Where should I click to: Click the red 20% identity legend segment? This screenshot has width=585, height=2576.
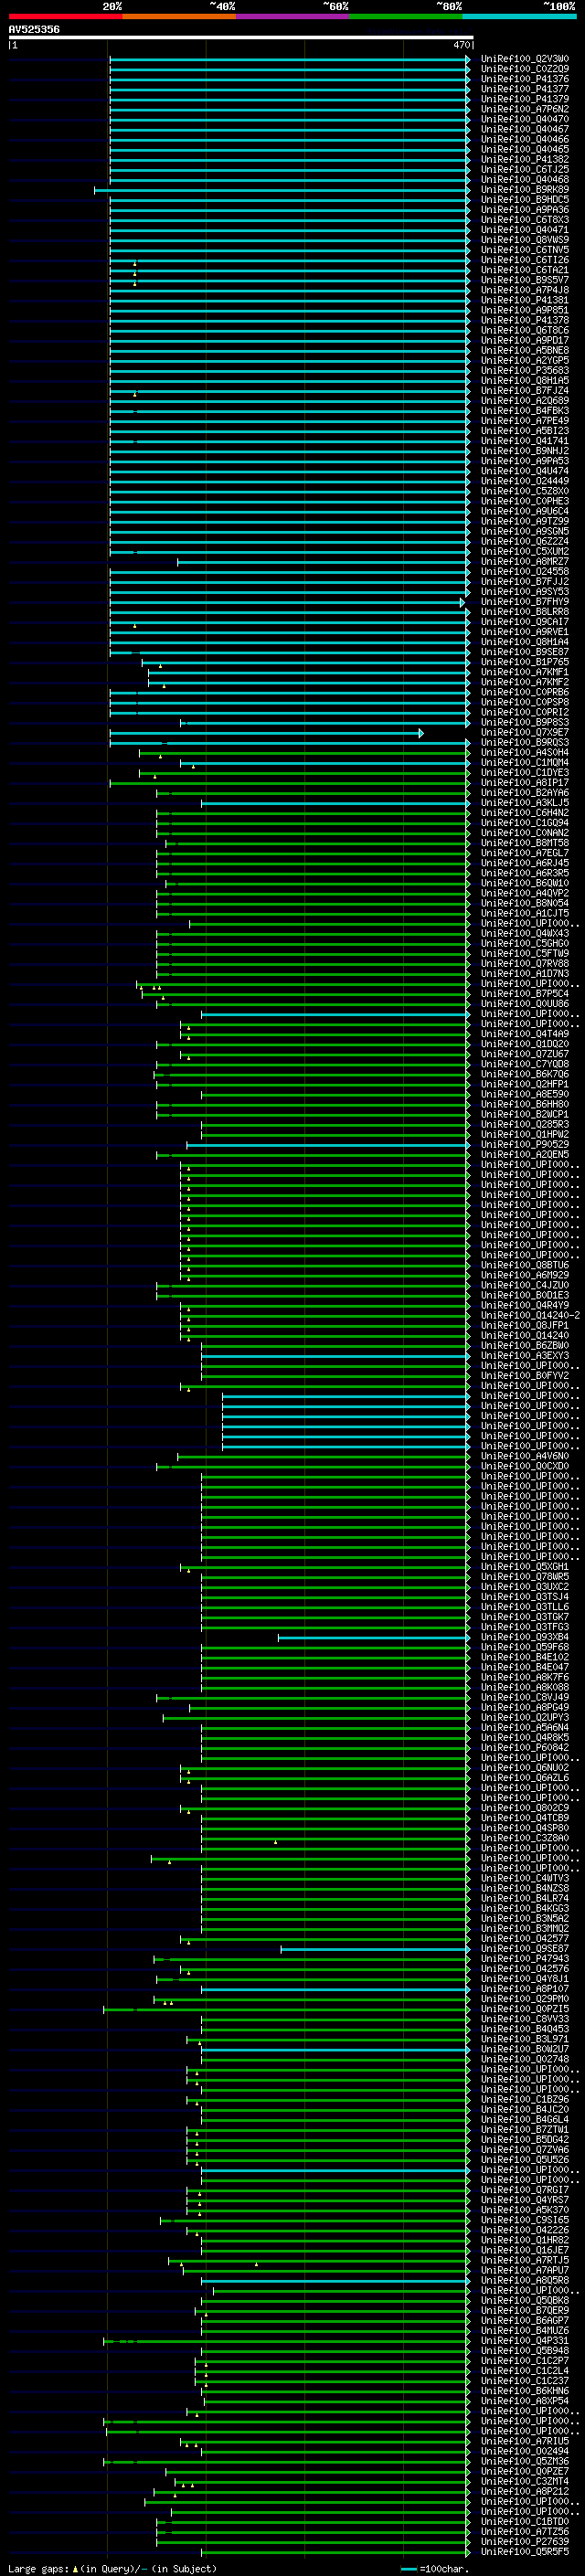click(65, 16)
